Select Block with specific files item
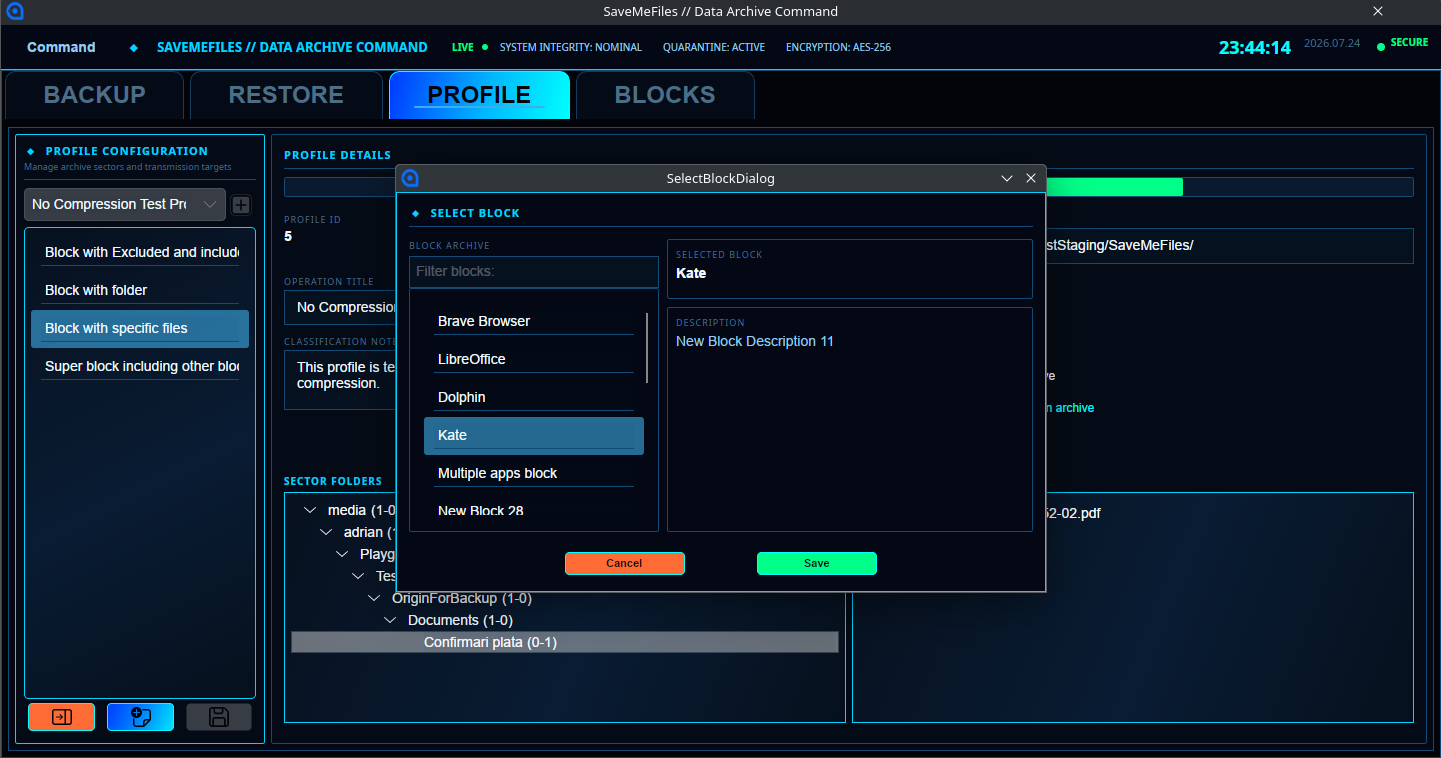Viewport: 1441px width, 758px height. click(x=140, y=328)
